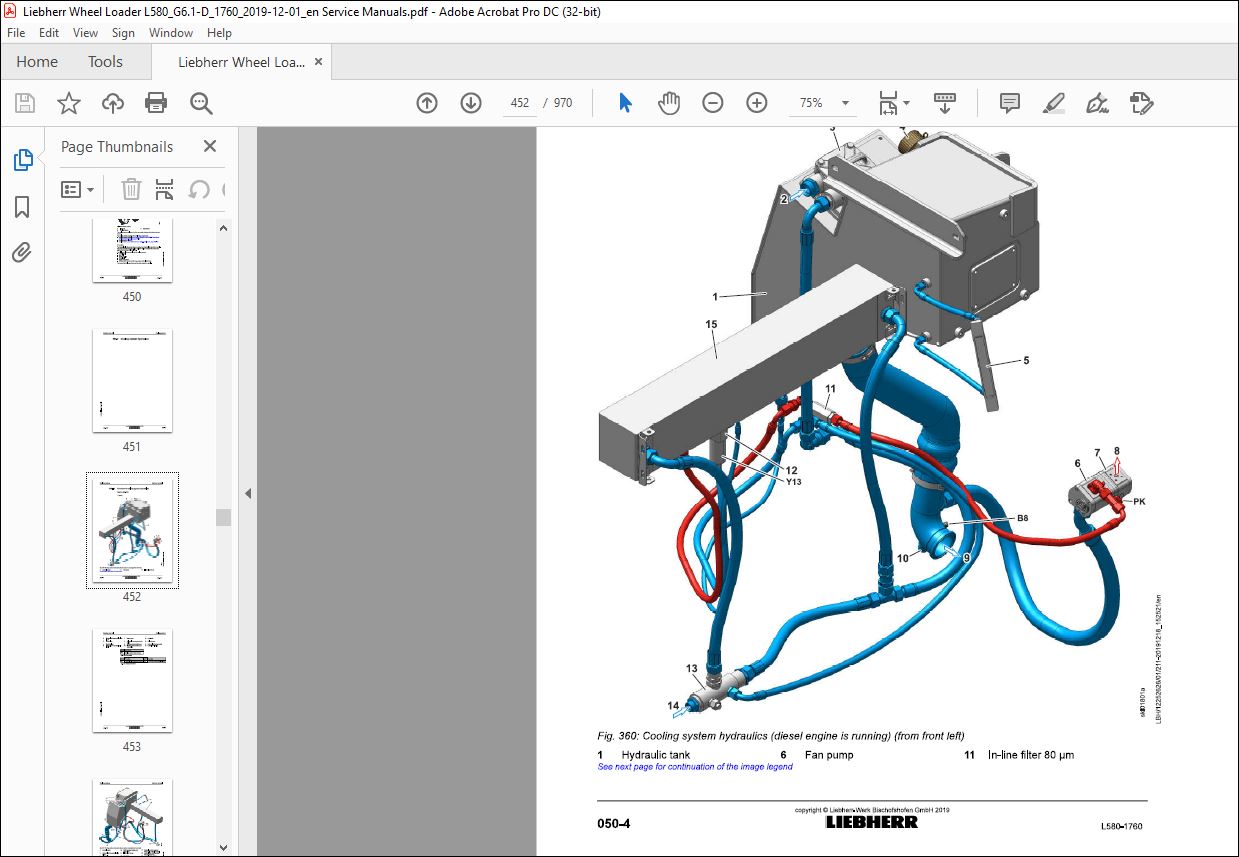This screenshot has width=1239, height=857.
Task: Click the 'Fan pump' legend text
Action: (x=829, y=755)
